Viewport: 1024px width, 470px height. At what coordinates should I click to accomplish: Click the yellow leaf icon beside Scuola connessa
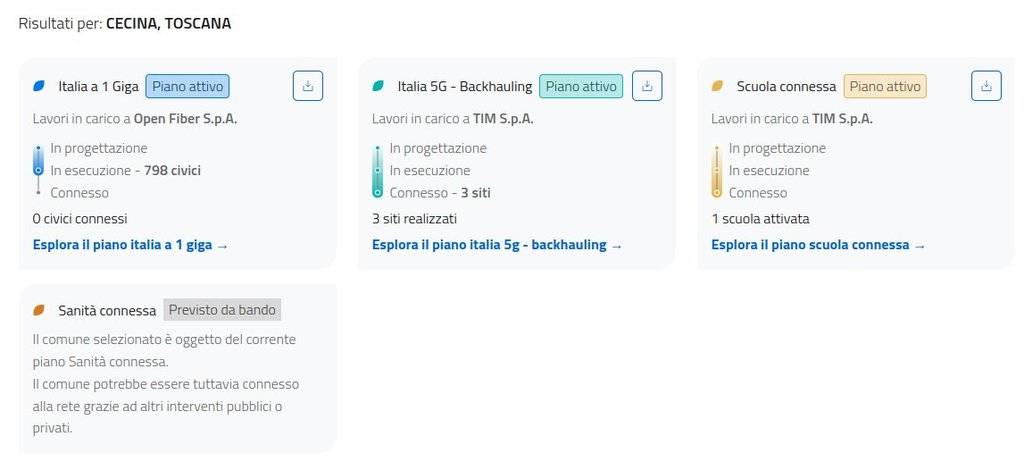(x=717, y=86)
